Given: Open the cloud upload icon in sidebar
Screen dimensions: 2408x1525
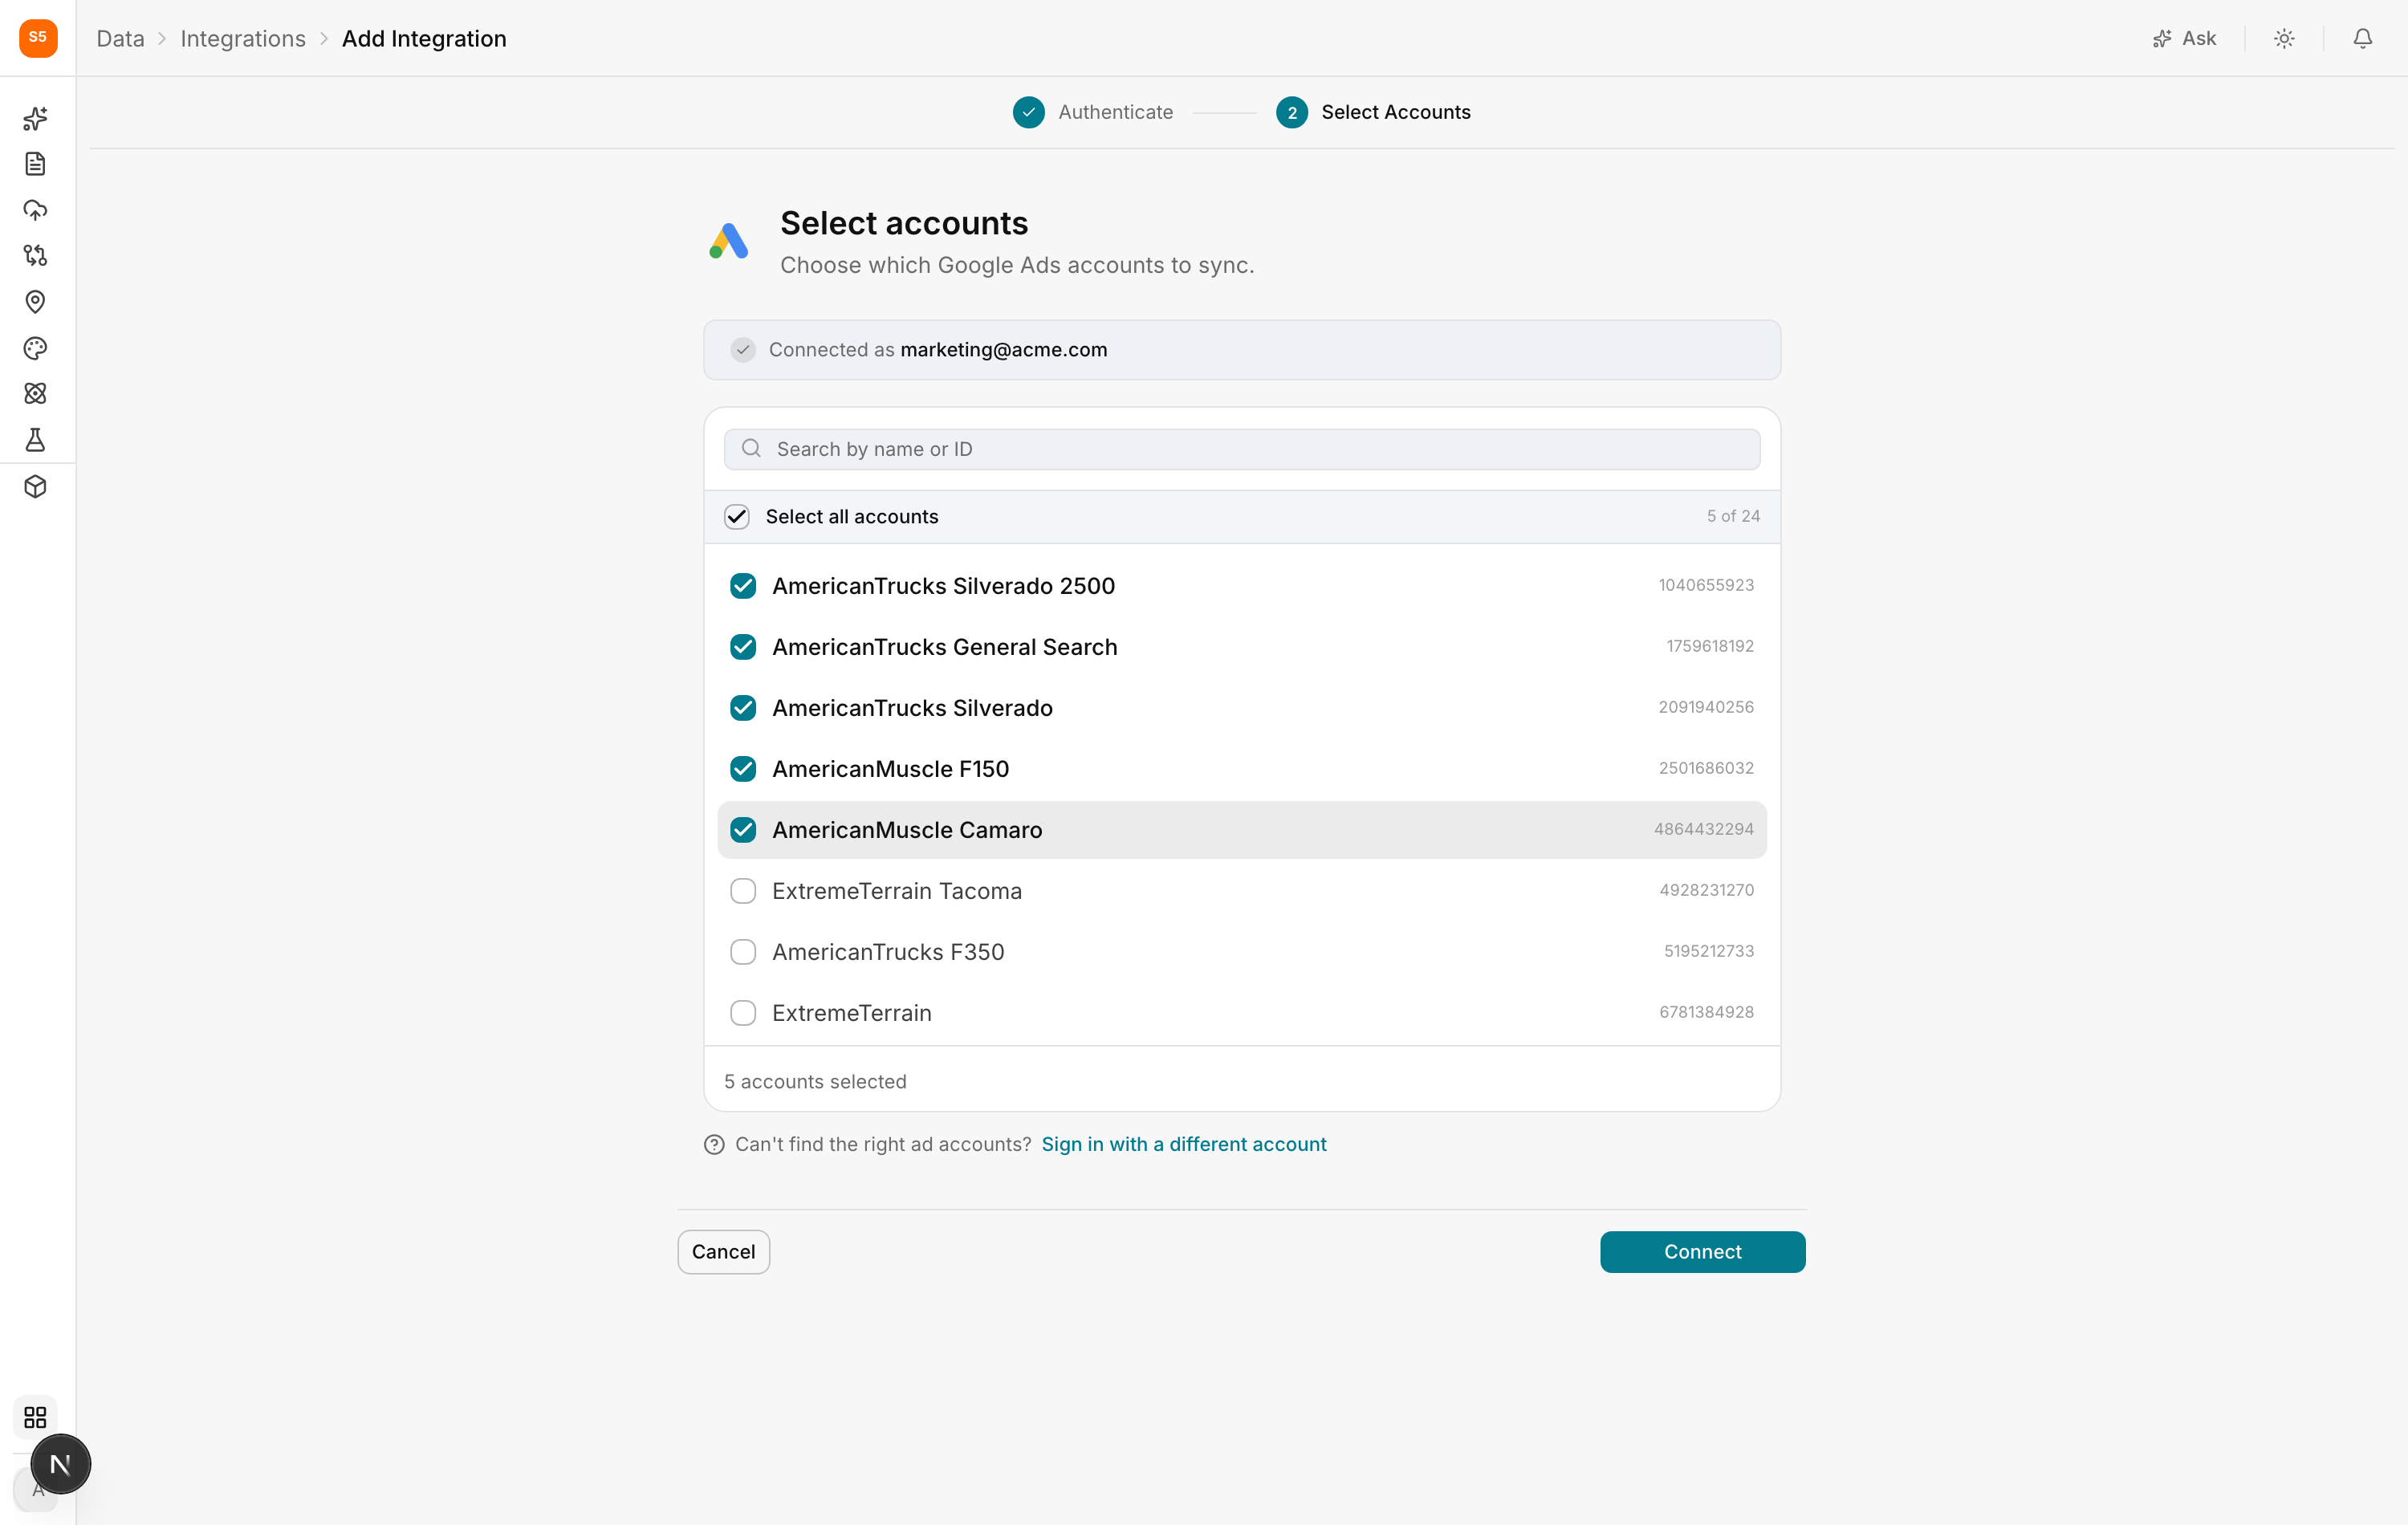Looking at the screenshot, I should (x=35, y=210).
